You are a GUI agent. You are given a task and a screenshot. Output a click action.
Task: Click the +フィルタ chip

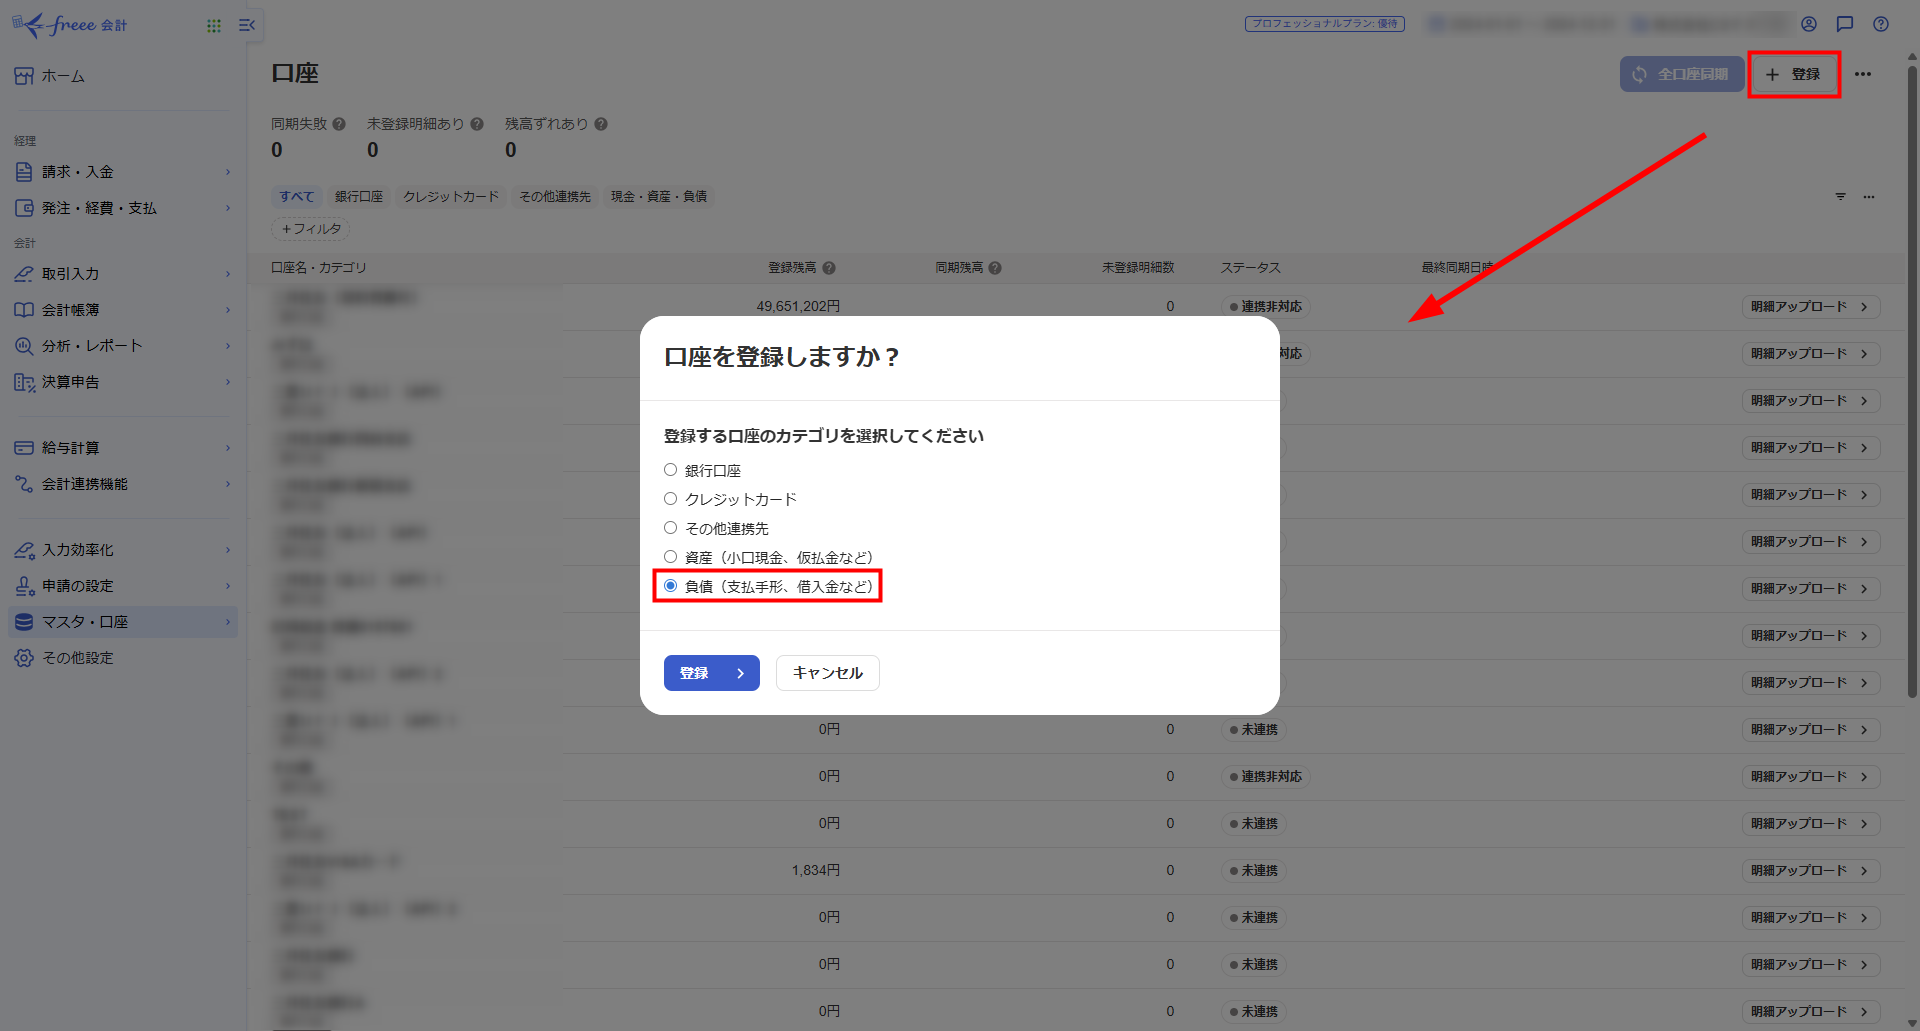coord(311,229)
